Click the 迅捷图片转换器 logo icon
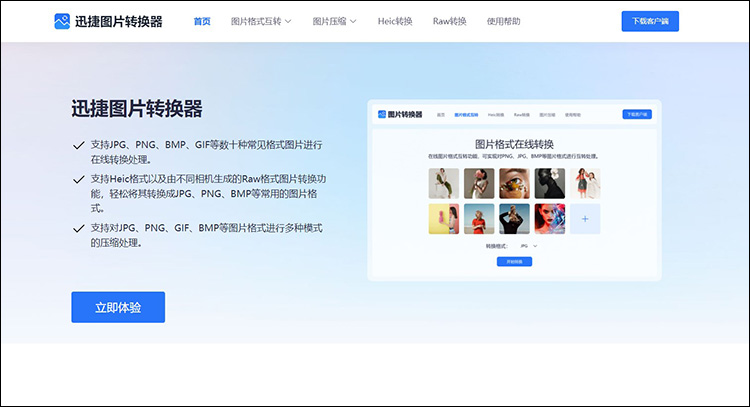750x407 pixels. [x=63, y=21]
